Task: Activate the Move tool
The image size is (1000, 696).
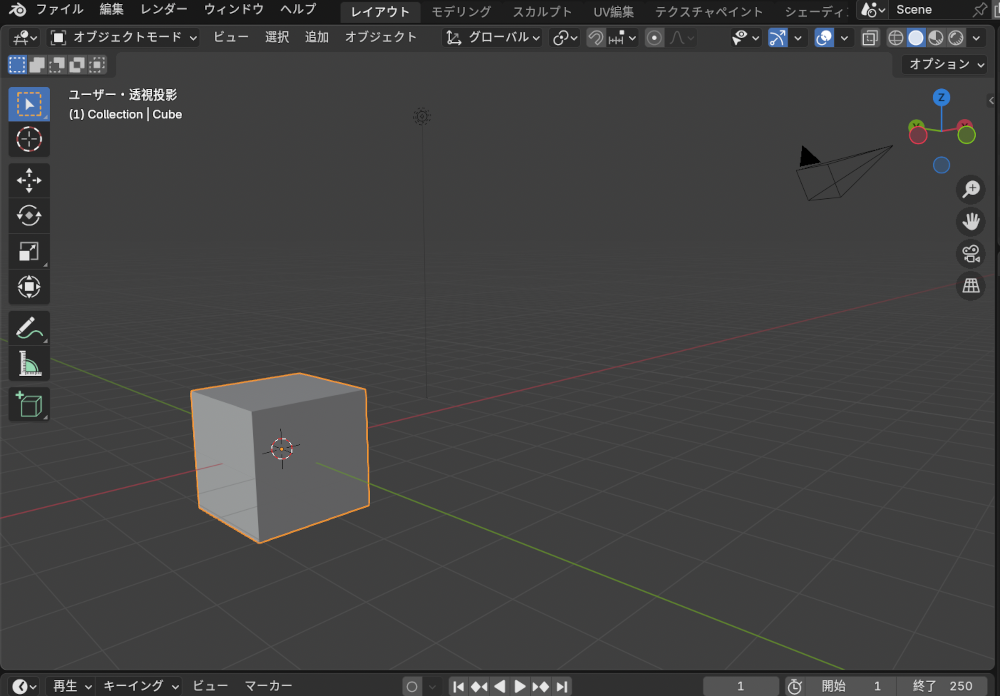Action: click(x=29, y=181)
